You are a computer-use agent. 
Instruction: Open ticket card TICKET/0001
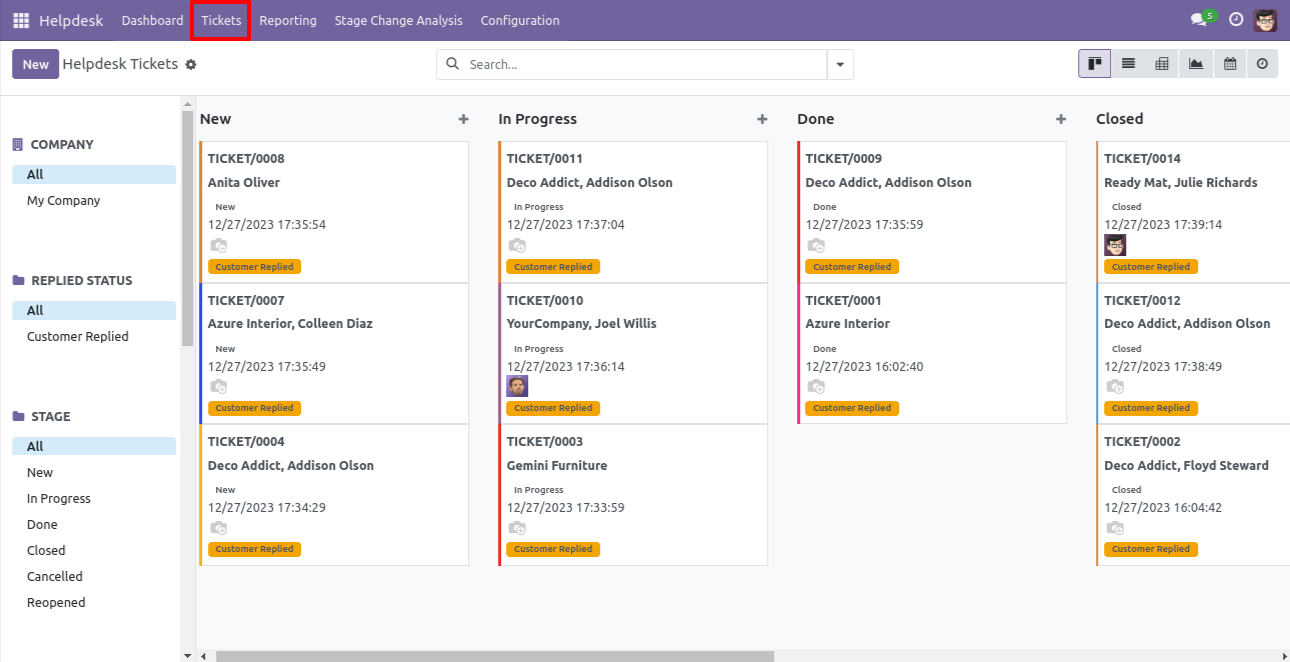(x=932, y=354)
